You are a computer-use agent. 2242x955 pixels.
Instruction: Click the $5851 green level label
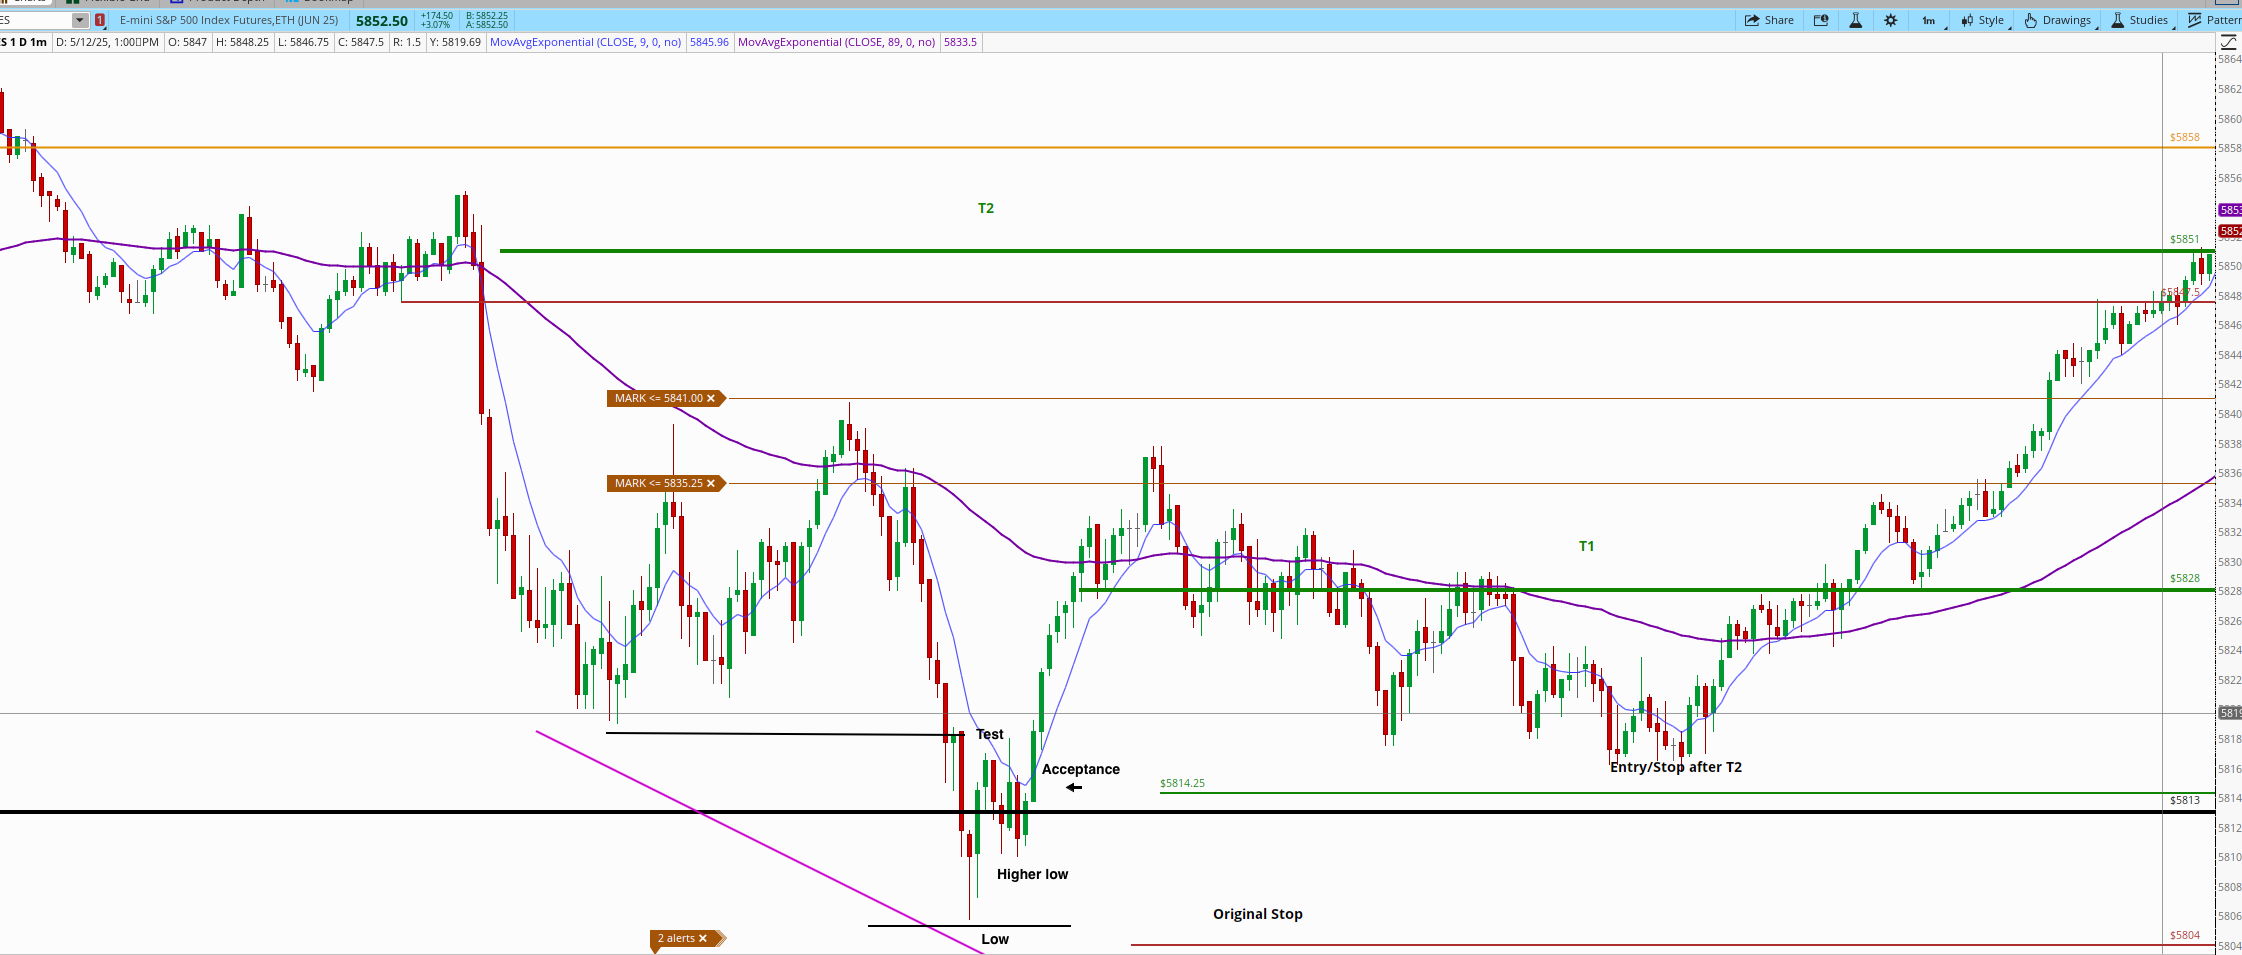pos(2185,239)
